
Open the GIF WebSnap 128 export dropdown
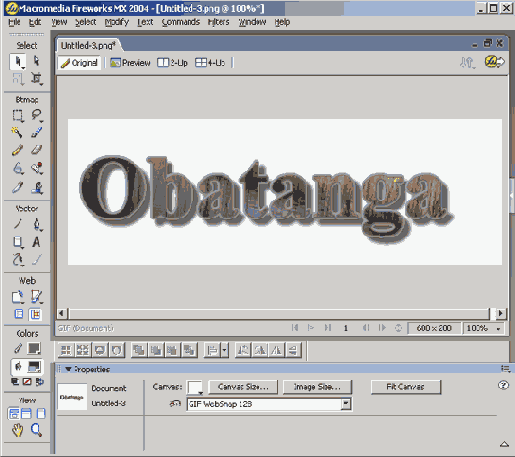tap(346, 404)
